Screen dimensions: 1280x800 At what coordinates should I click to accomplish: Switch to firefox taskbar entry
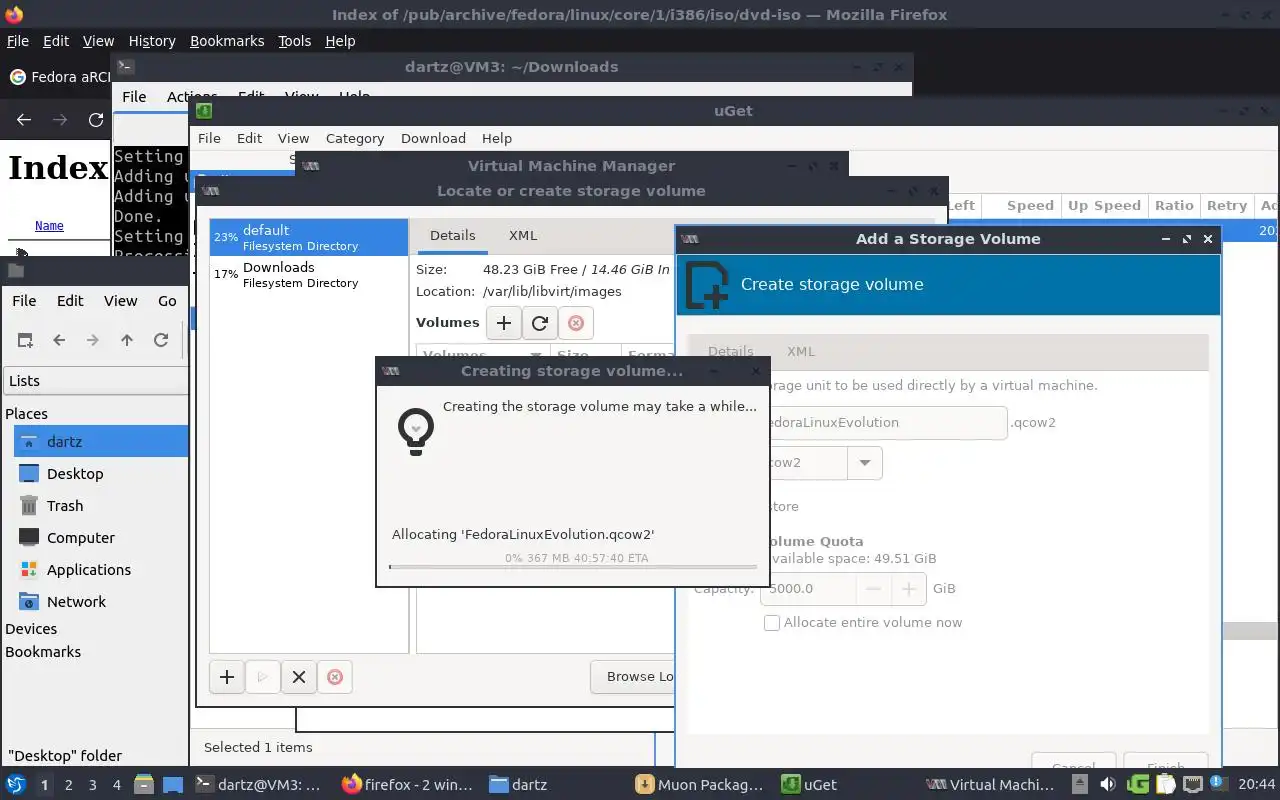(407, 785)
